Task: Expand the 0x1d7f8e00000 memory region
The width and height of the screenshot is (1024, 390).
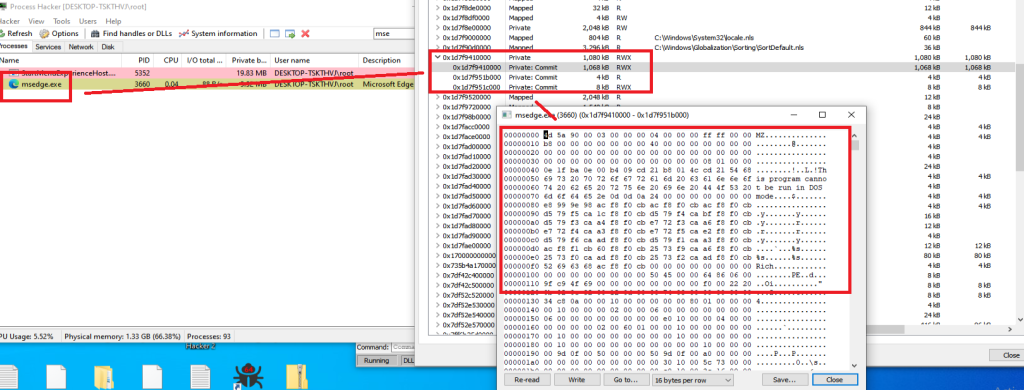Action: (437, 28)
